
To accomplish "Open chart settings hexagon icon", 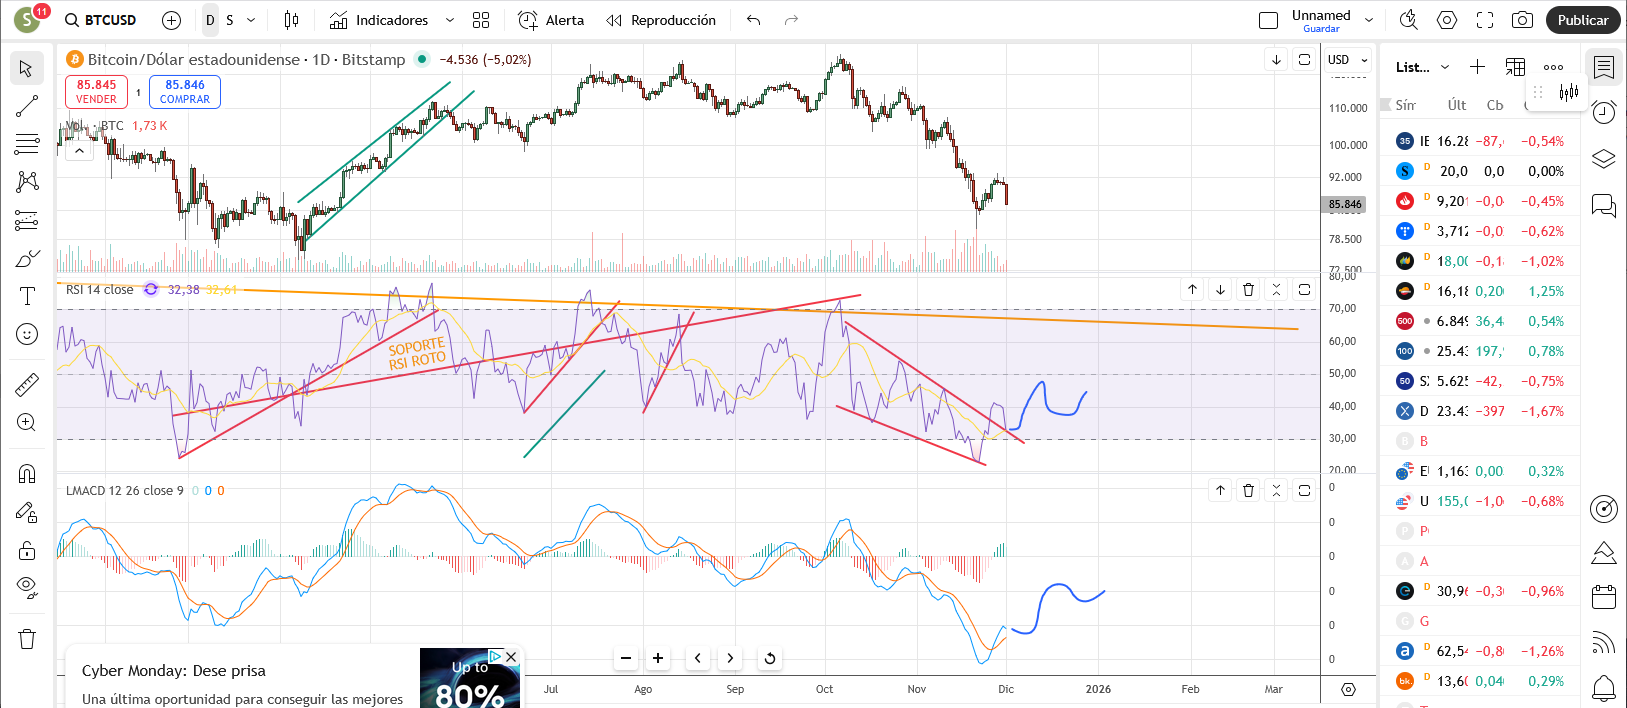I will (1447, 20).
